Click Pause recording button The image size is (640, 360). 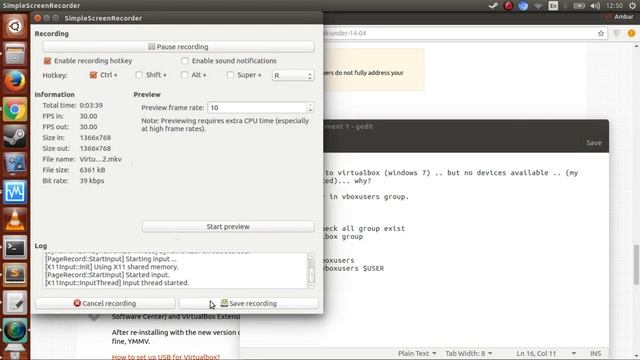pyautogui.click(x=178, y=47)
